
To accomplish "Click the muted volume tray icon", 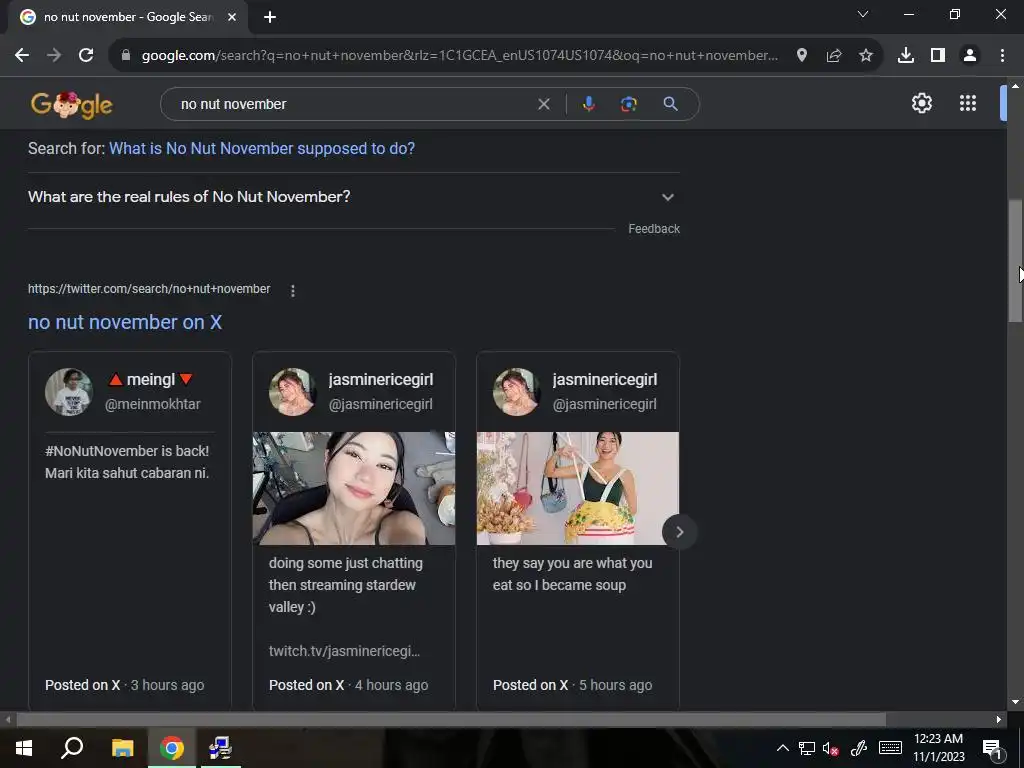I will (831, 748).
